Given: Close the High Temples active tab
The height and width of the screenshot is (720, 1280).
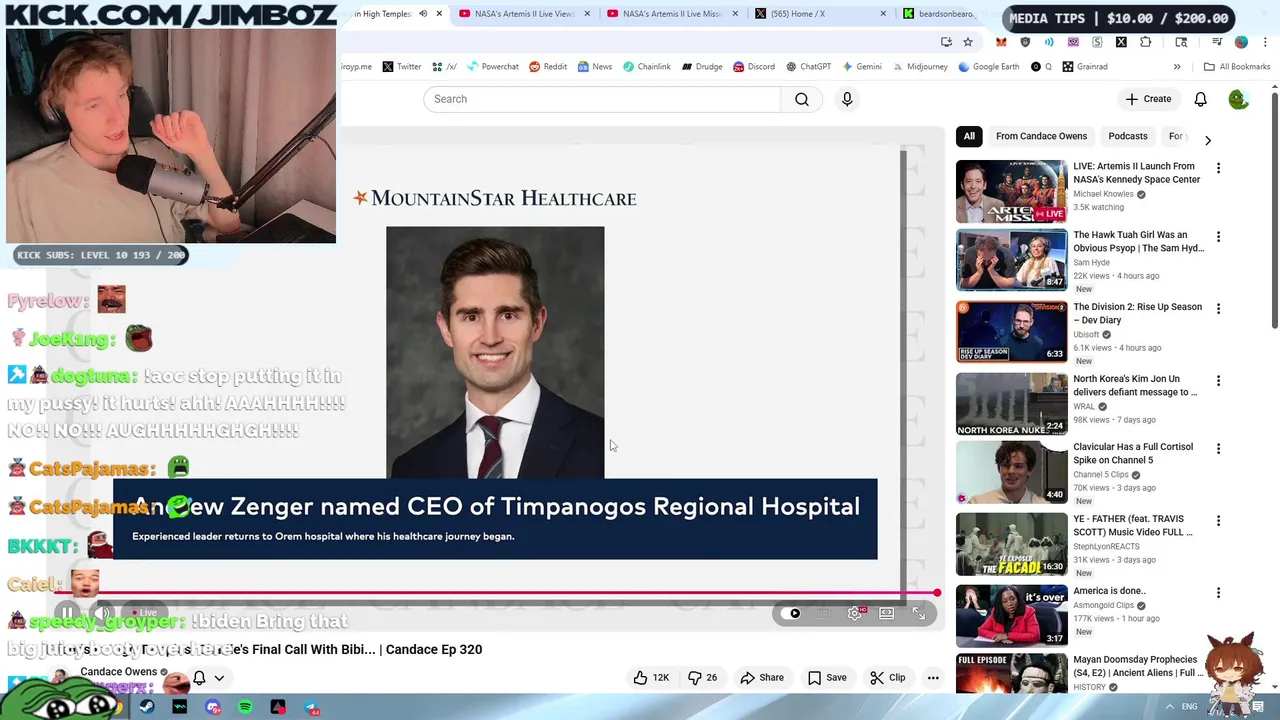Looking at the screenshot, I should (439, 14).
